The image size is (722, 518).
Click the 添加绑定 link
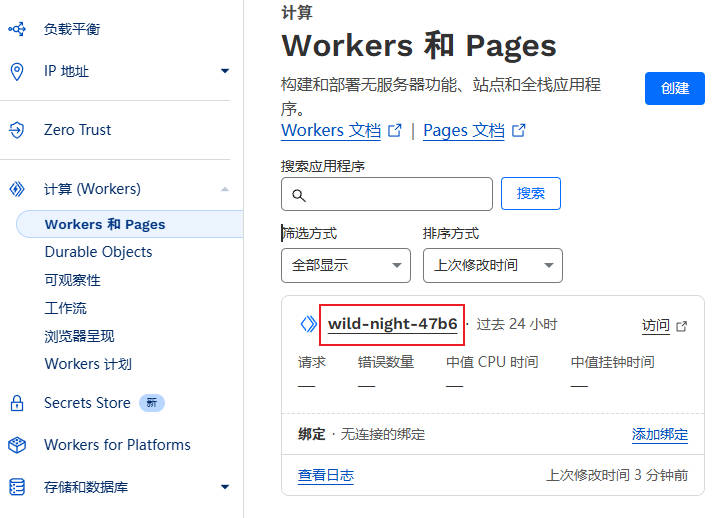(659, 434)
